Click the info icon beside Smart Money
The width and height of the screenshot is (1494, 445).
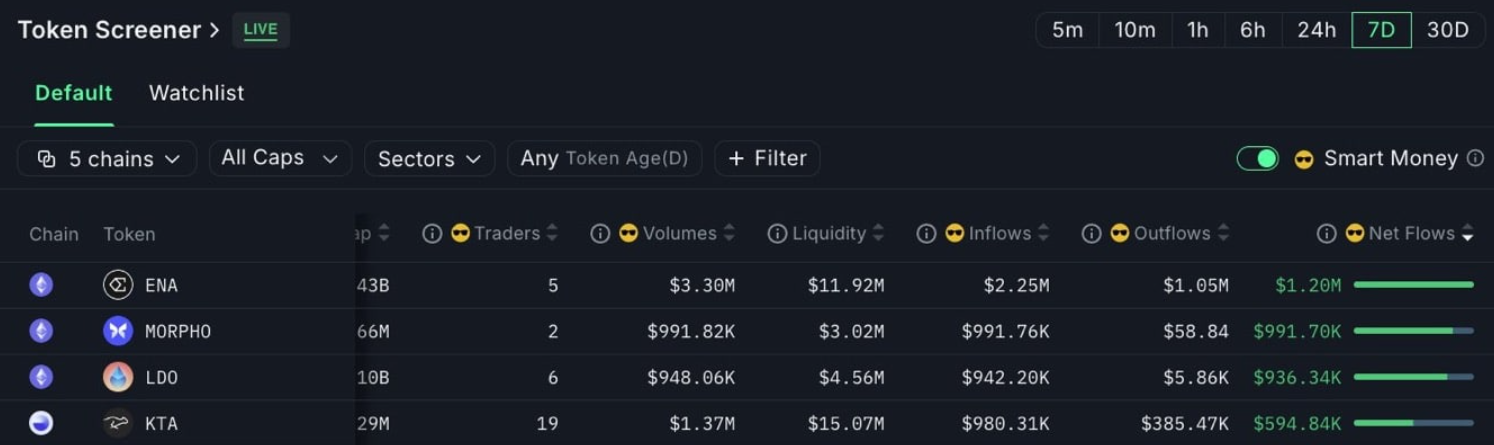[1475, 158]
